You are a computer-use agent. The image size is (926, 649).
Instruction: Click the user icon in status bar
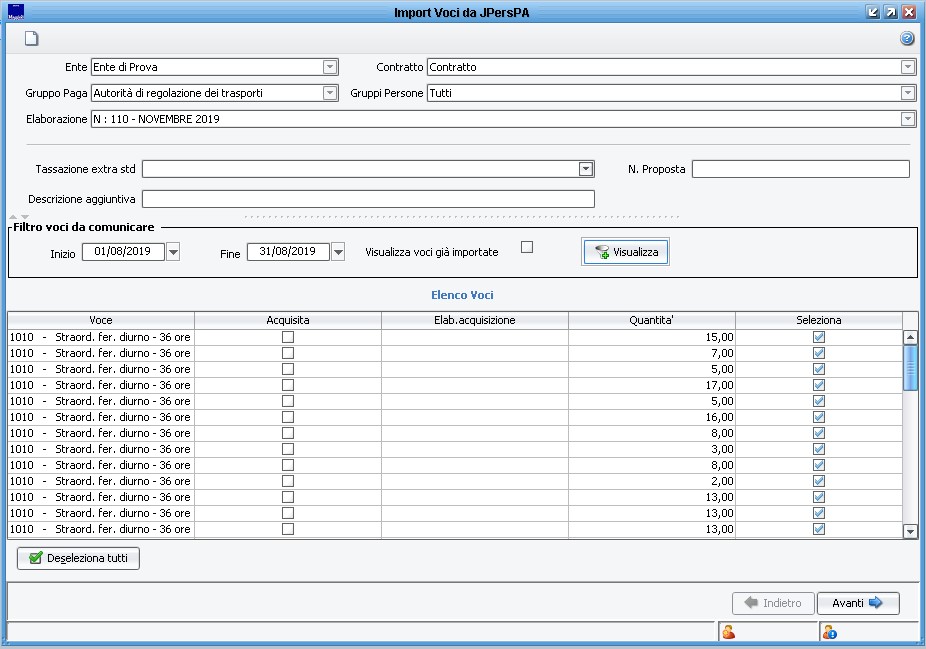tap(729, 631)
